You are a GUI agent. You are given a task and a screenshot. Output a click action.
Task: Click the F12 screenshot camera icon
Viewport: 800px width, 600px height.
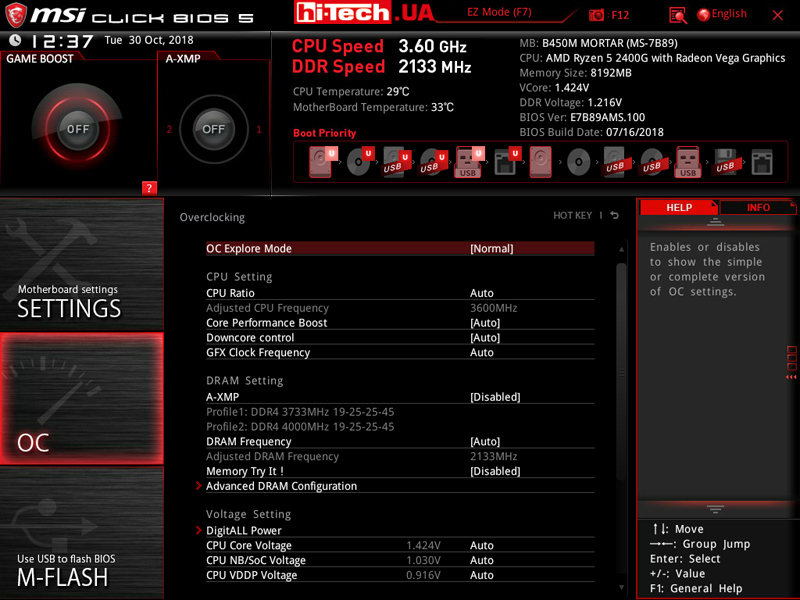pyautogui.click(x=597, y=15)
